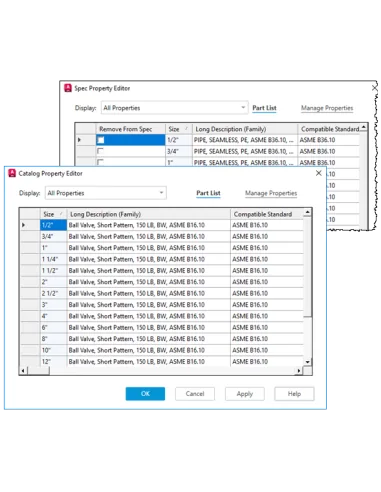Click the Ball Valve description in the 2" row
Image resolution: width=381 pixels, height=492 pixels.
pyautogui.click(x=149, y=282)
